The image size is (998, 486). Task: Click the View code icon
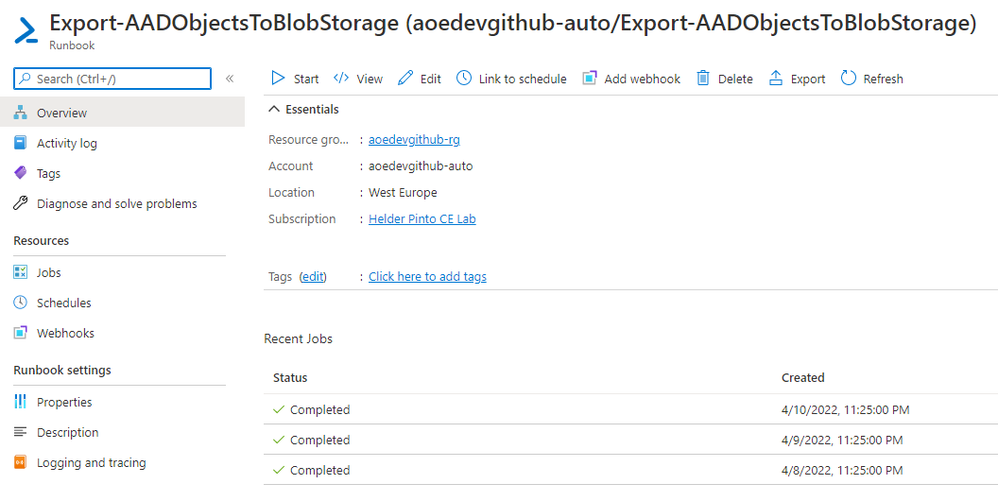[341, 78]
